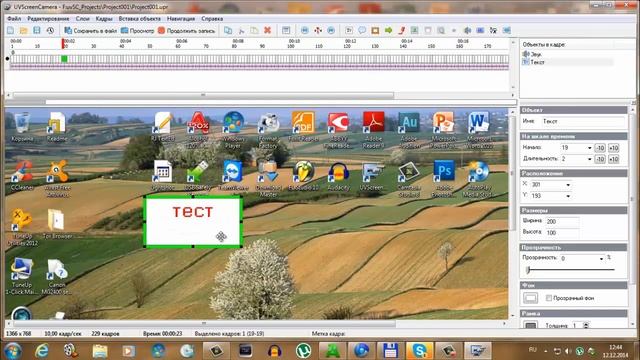Click the speaker sound toolbar icon
Screen dimensions: 640x360
467,31
